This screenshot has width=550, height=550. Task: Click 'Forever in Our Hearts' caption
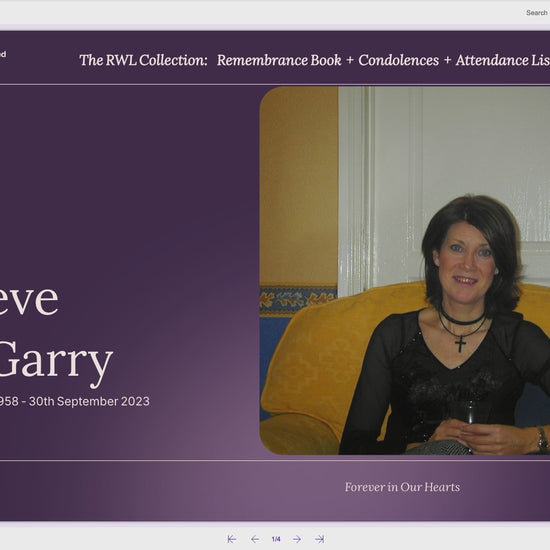(x=402, y=487)
